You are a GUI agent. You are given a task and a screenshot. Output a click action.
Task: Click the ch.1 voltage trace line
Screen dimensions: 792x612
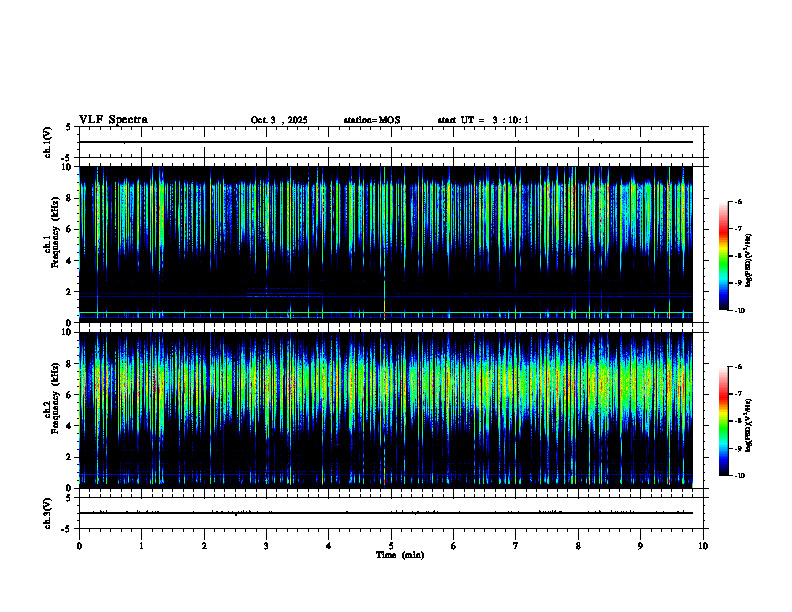pos(386,142)
